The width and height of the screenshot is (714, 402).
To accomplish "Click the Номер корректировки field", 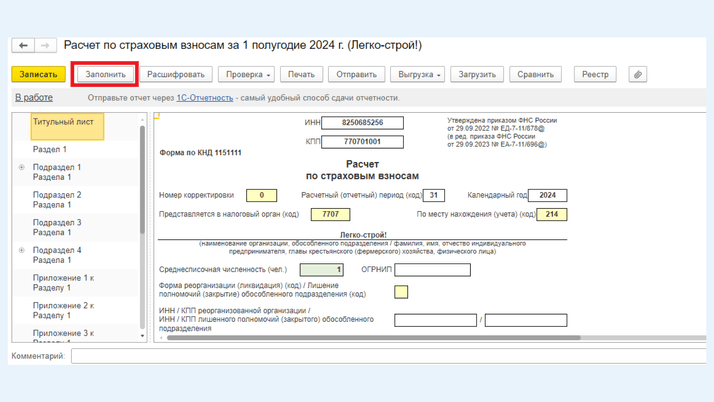I will tap(261, 195).
